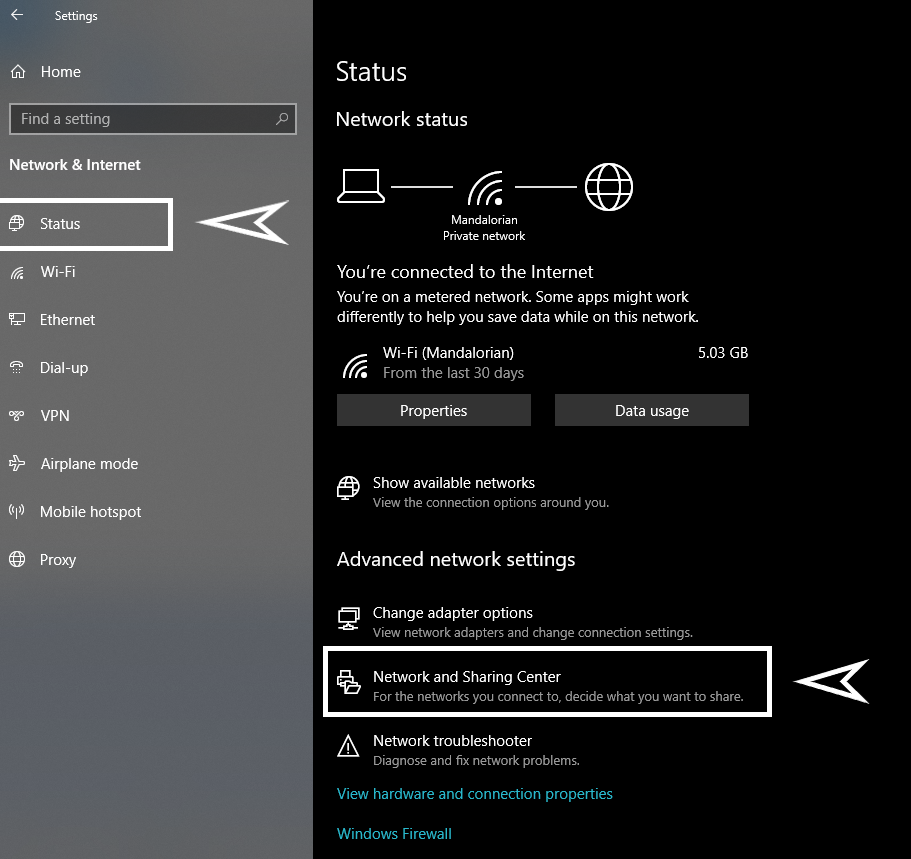
Task: Go to the Ethernet section
Action: coord(67,320)
